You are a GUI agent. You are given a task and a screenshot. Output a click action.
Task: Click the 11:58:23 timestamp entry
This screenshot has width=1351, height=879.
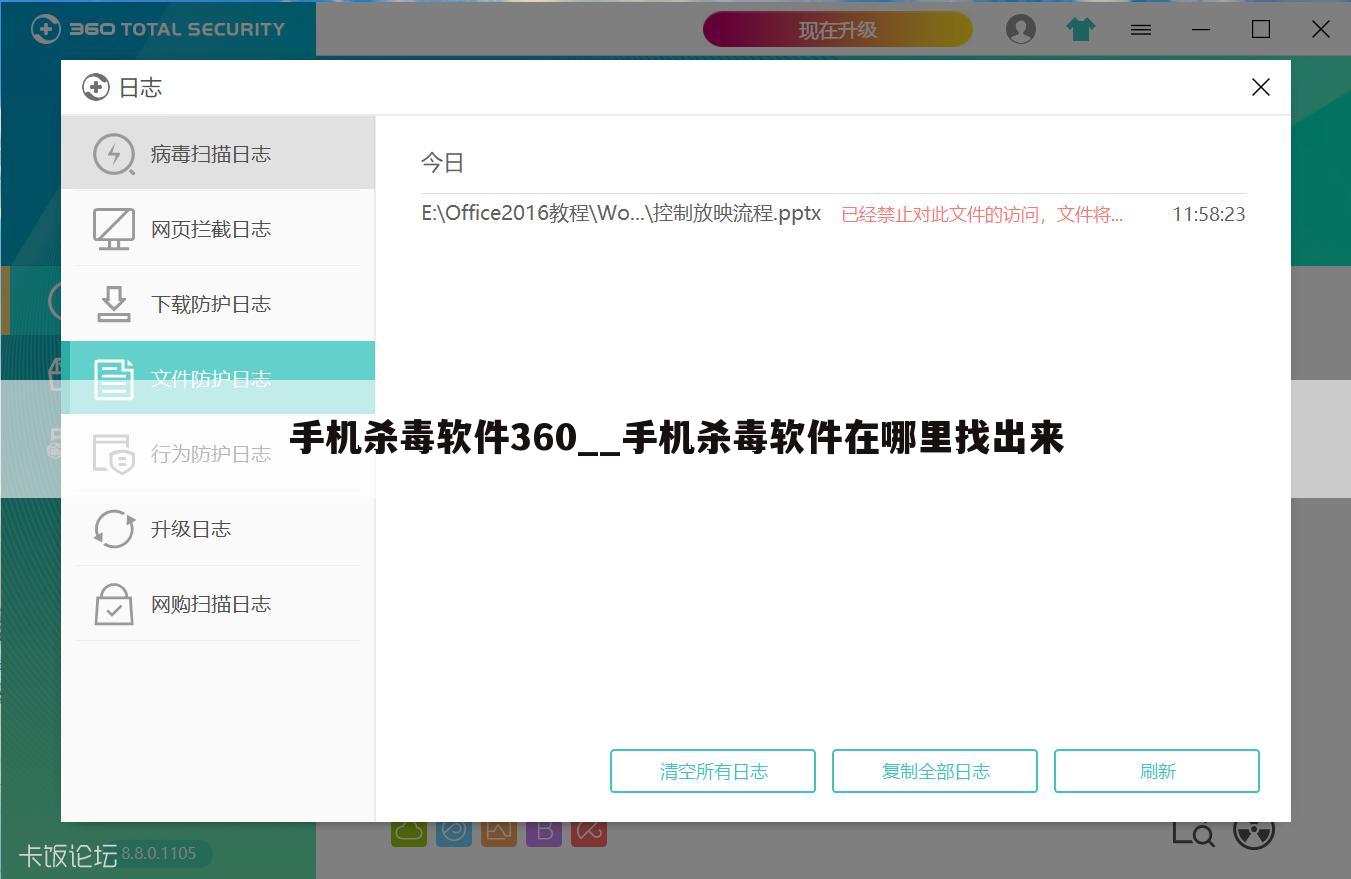click(x=1209, y=214)
